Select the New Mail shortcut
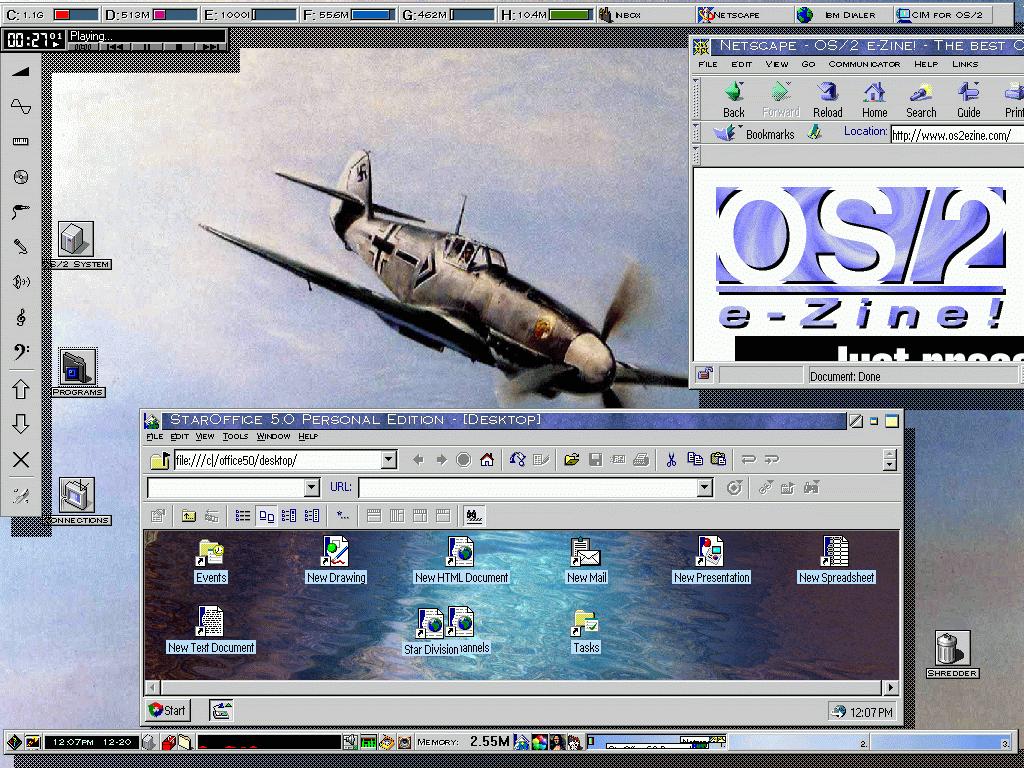This screenshot has width=1024, height=768. [x=586, y=560]
